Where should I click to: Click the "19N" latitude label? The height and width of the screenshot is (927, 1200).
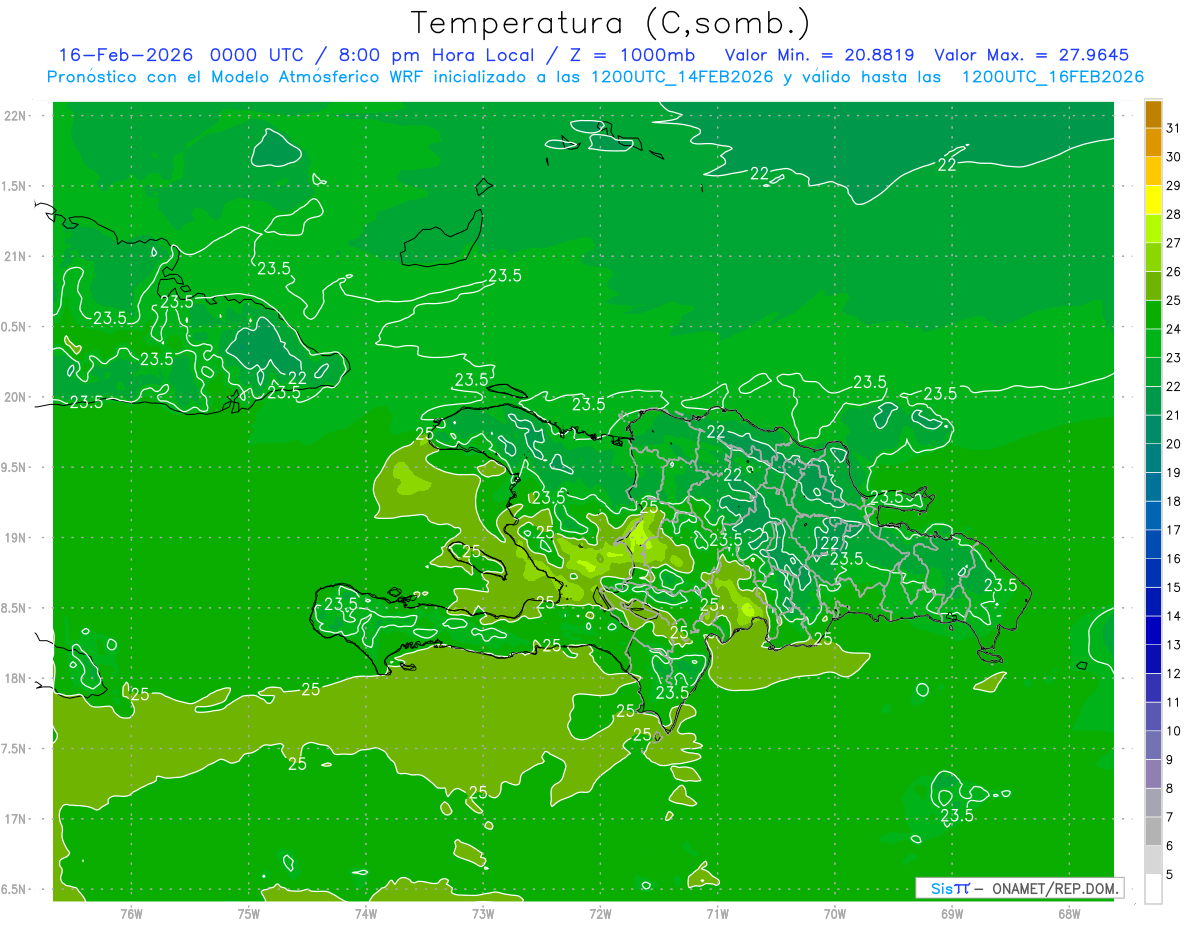pos(17,538)
